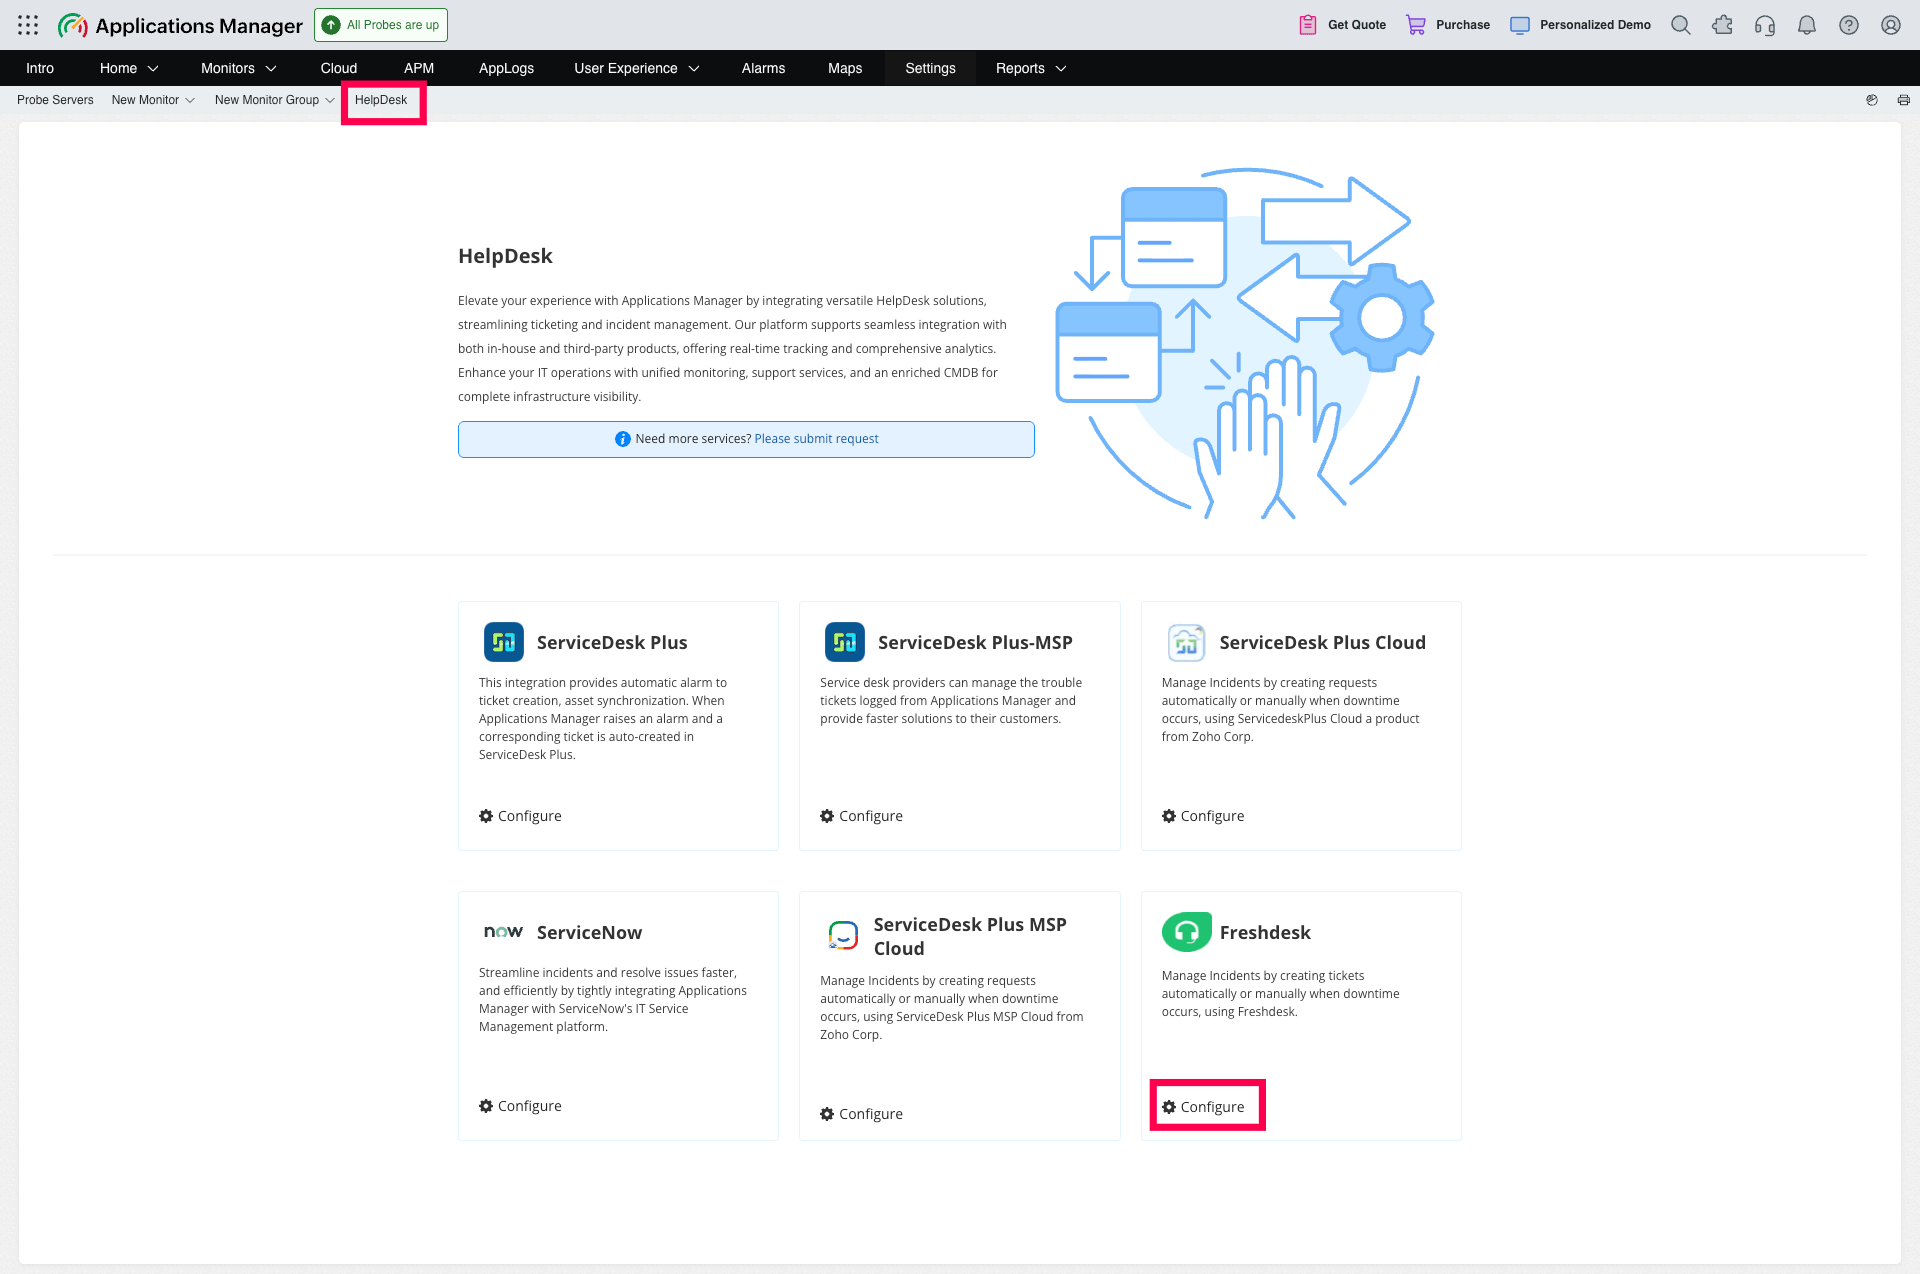The width and height of the screenshot is (1920, 1274).
Task: Click the Purchase shopping cart icon
Action: tap(1416, 25)
